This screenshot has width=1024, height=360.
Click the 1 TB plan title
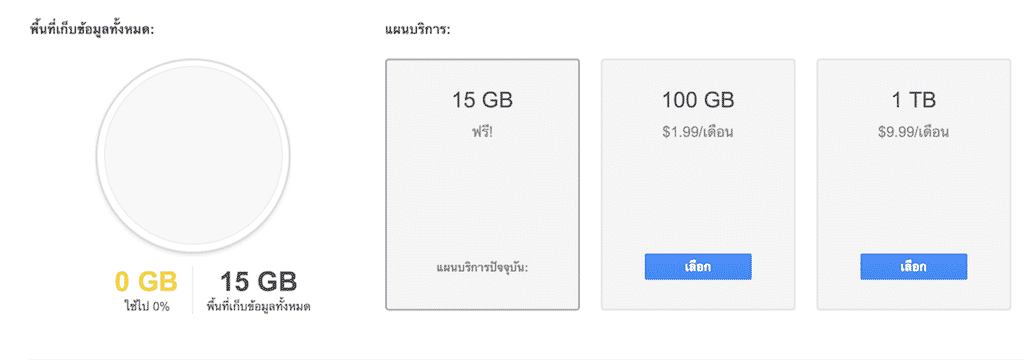click(913, 100)
